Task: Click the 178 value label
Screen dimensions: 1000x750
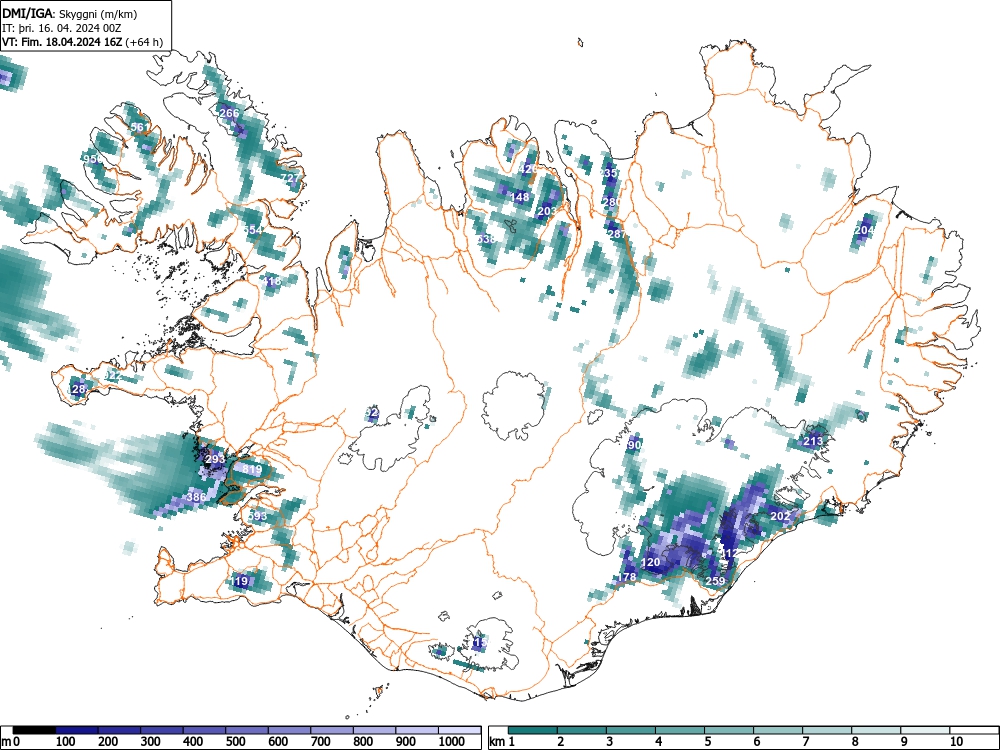Action: coord(627,577)
